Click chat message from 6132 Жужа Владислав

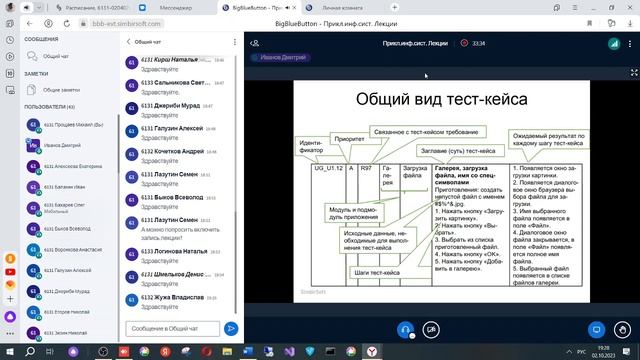pyautogui.click(x=180, y=302)
